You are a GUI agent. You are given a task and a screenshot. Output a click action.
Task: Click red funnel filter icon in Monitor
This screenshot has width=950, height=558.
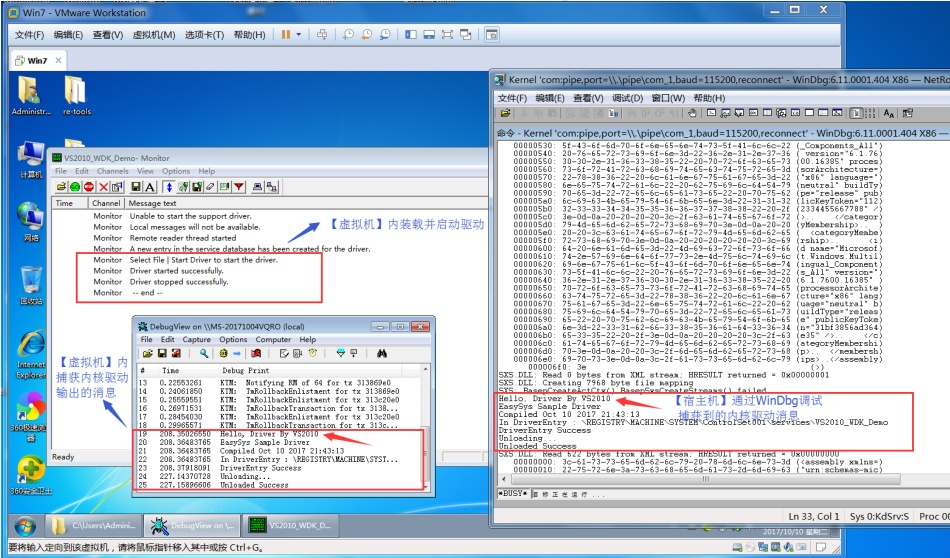239,187
